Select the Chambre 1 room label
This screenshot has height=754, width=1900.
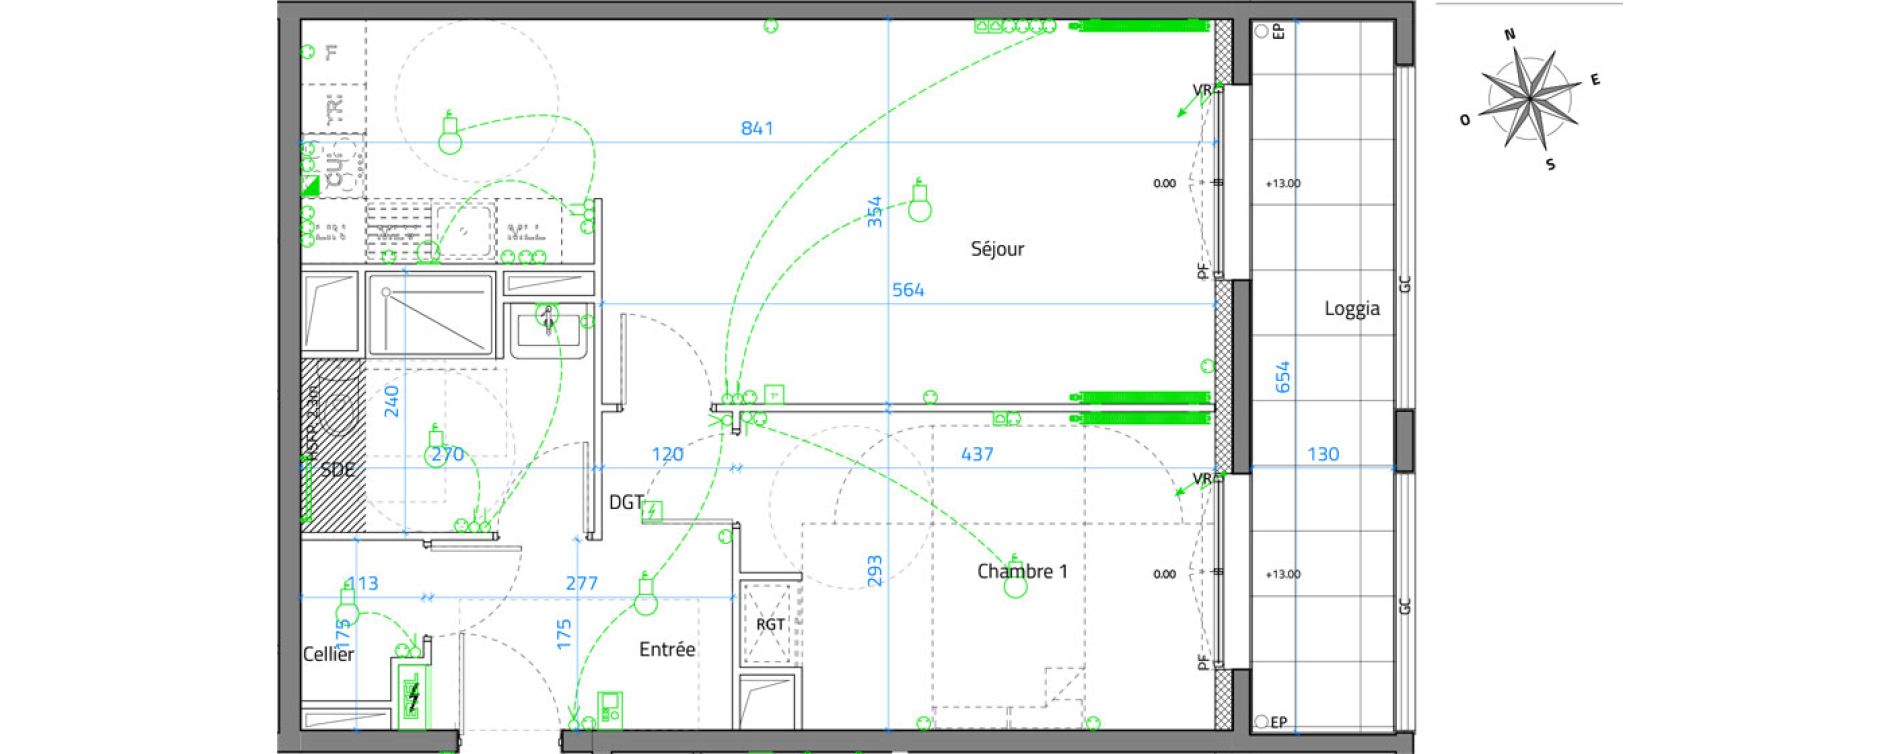tap(1022, 571)
